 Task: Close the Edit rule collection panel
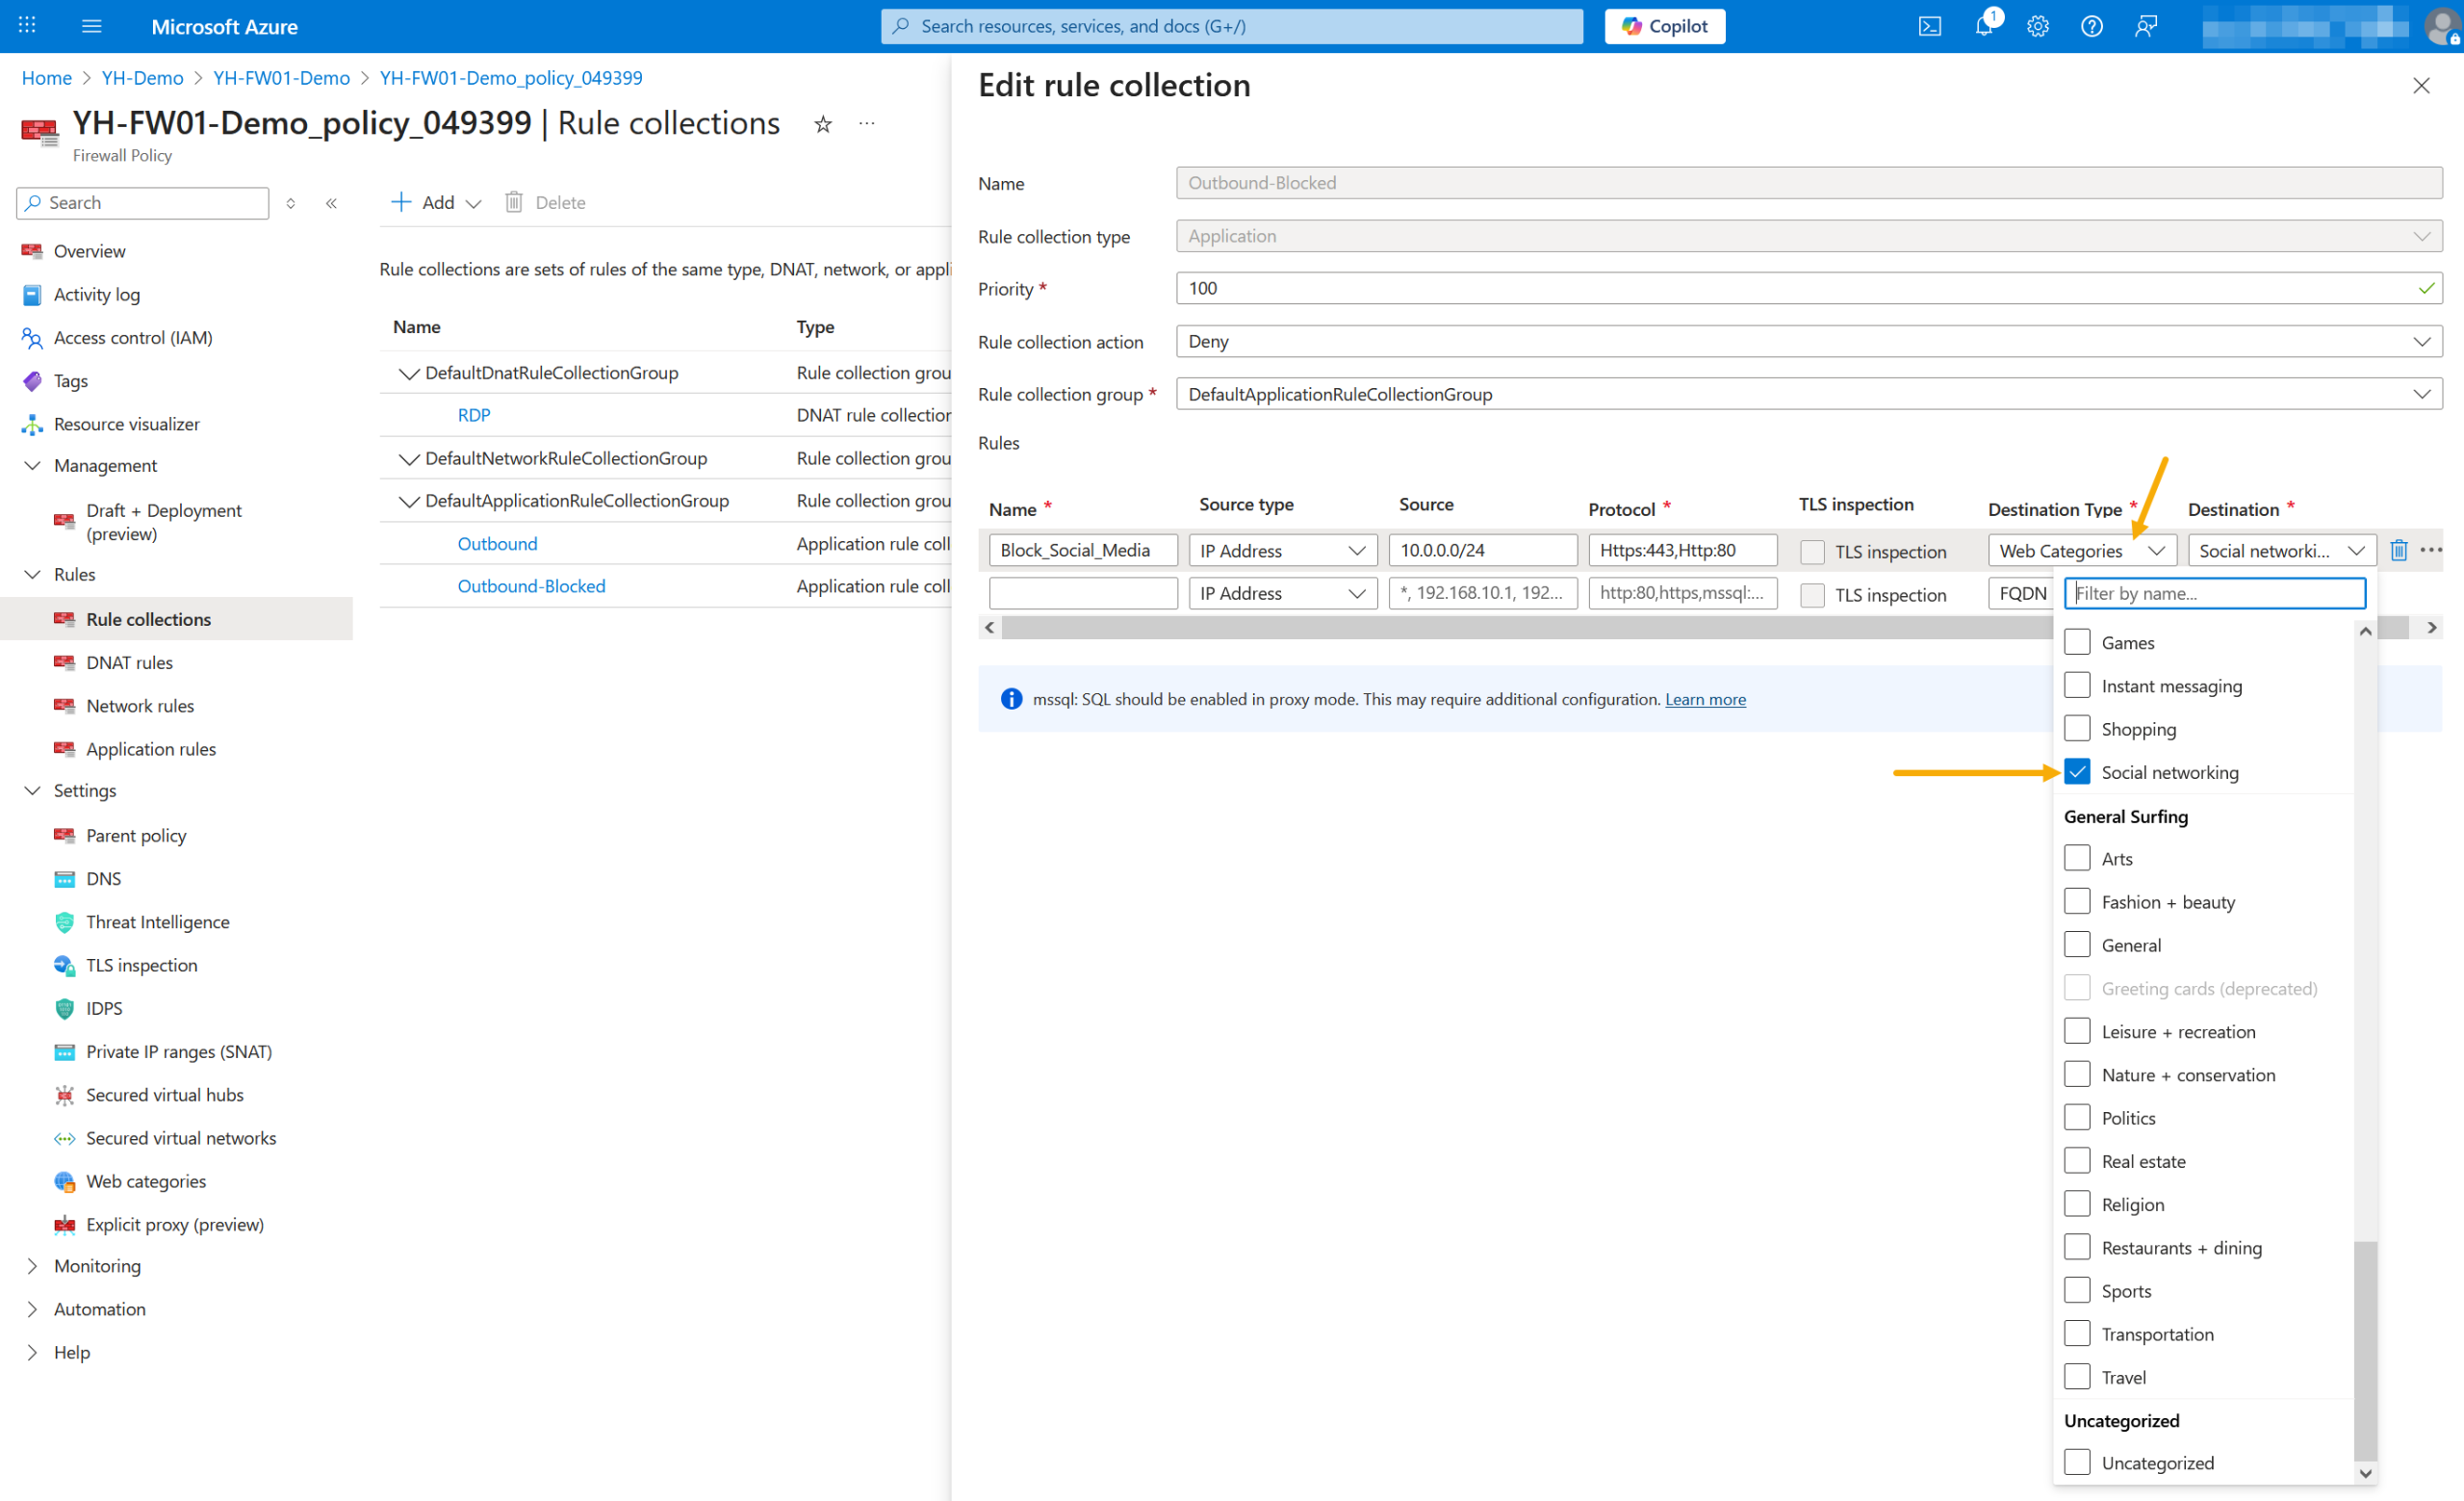coord(2420,86)
